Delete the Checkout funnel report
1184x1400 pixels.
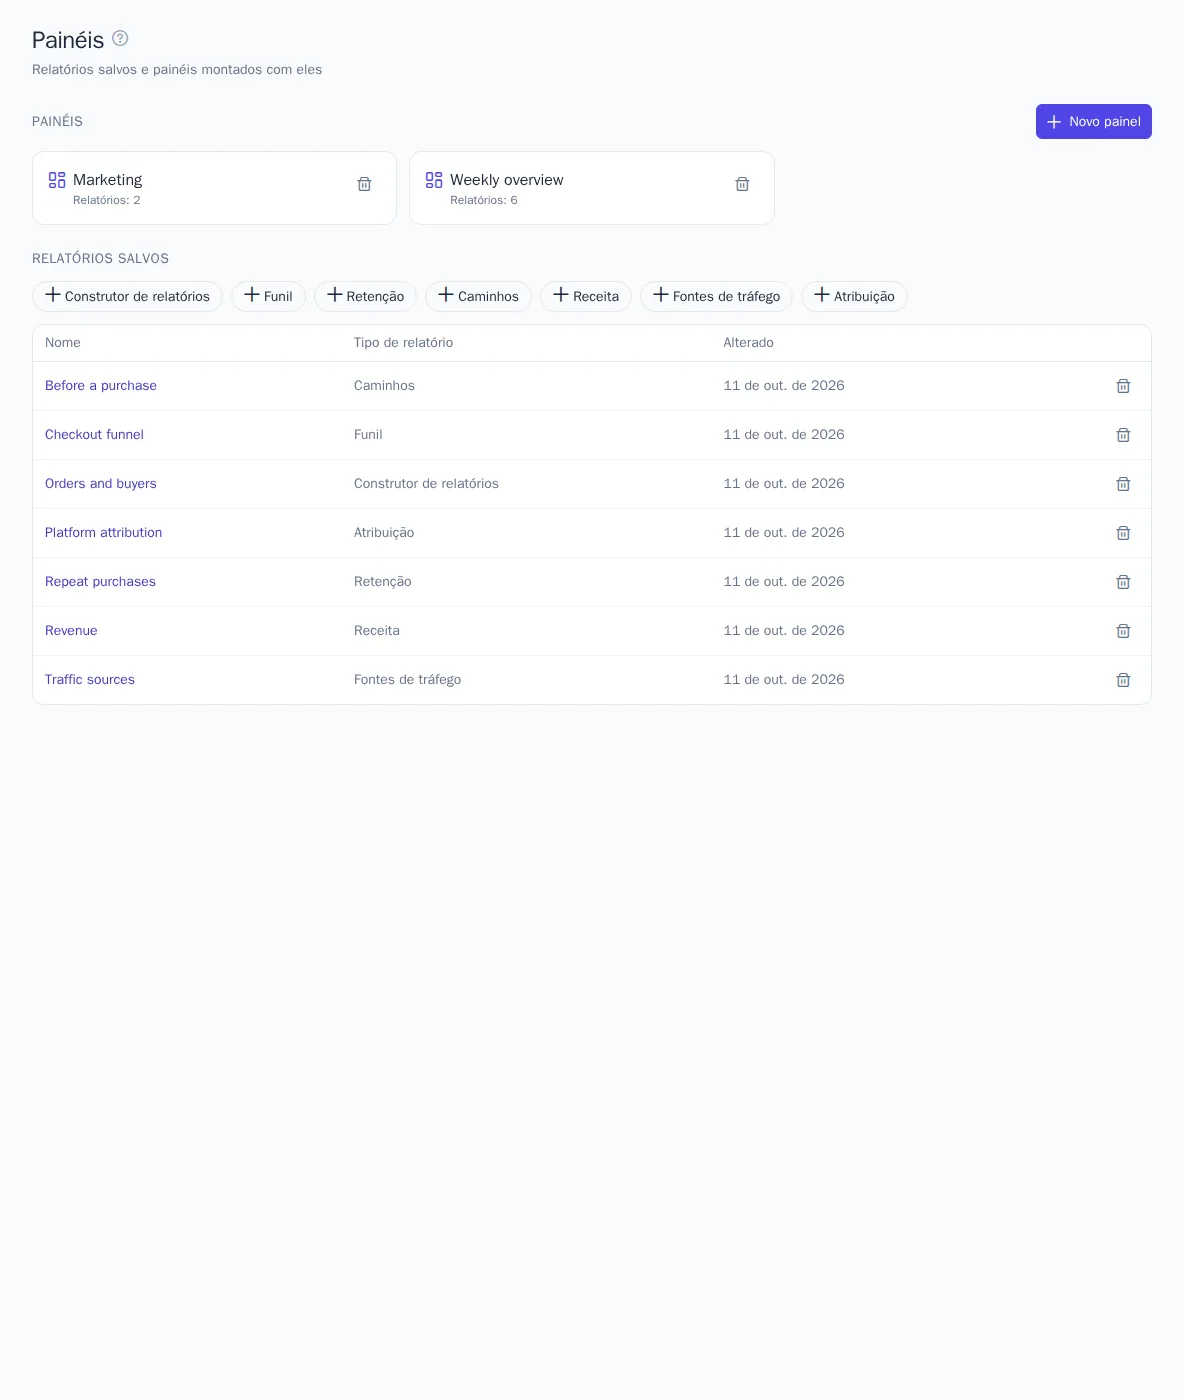pyautogui.click(x=1123, y=435)
